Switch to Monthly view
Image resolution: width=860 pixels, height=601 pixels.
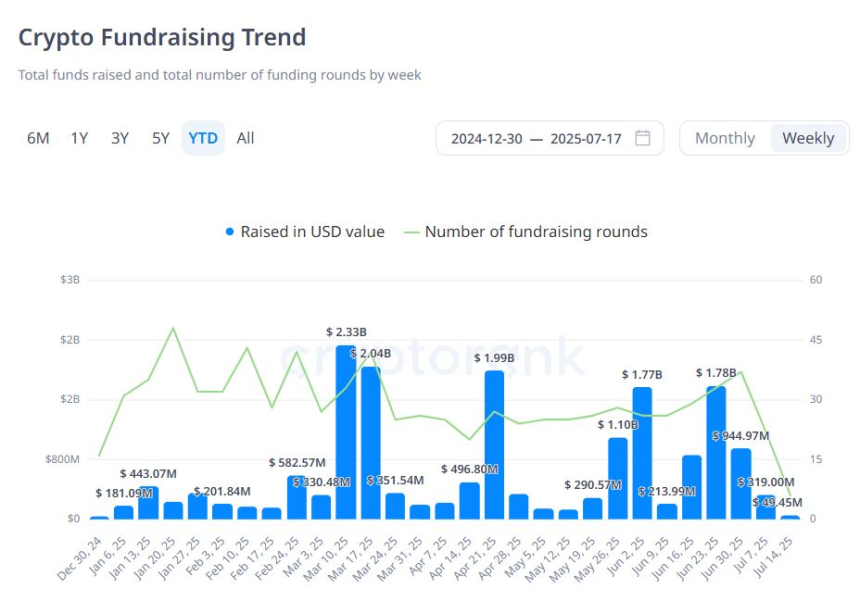(725, 138)
